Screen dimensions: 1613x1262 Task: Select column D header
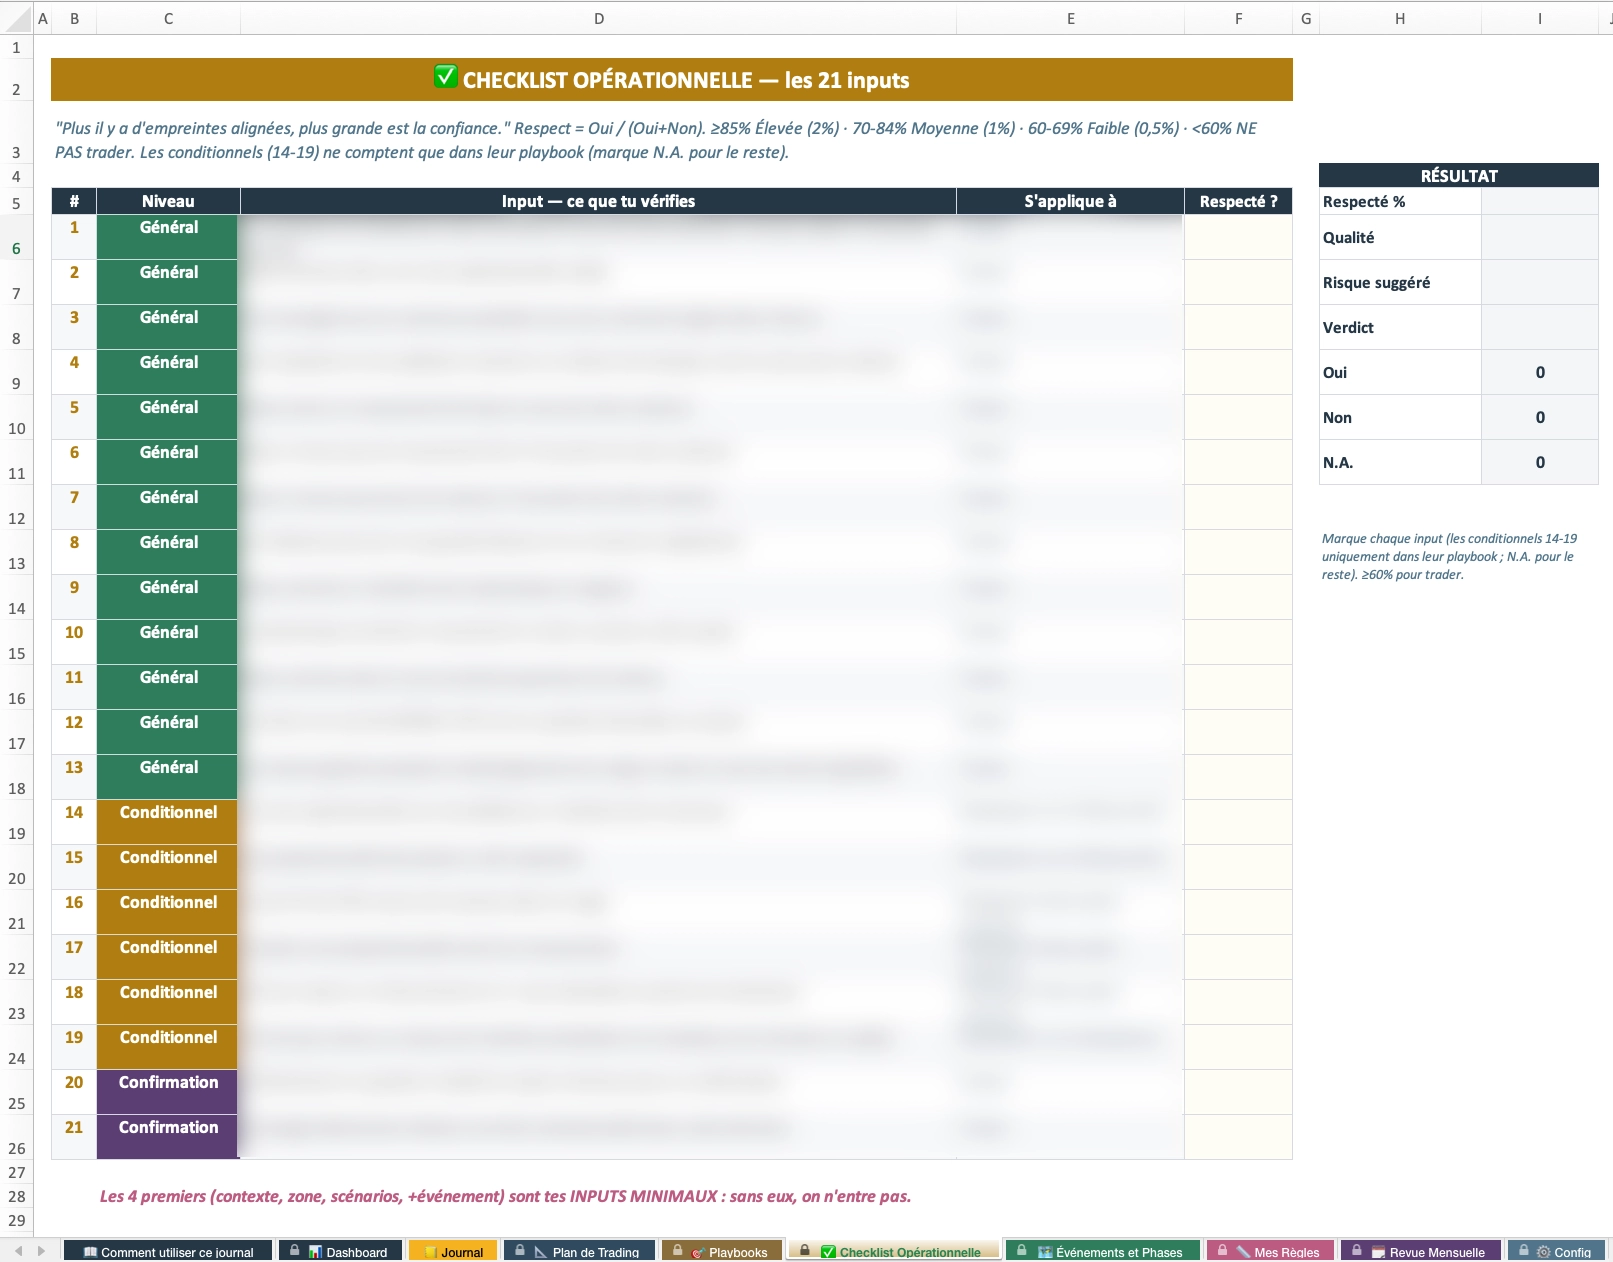point(598,18)
